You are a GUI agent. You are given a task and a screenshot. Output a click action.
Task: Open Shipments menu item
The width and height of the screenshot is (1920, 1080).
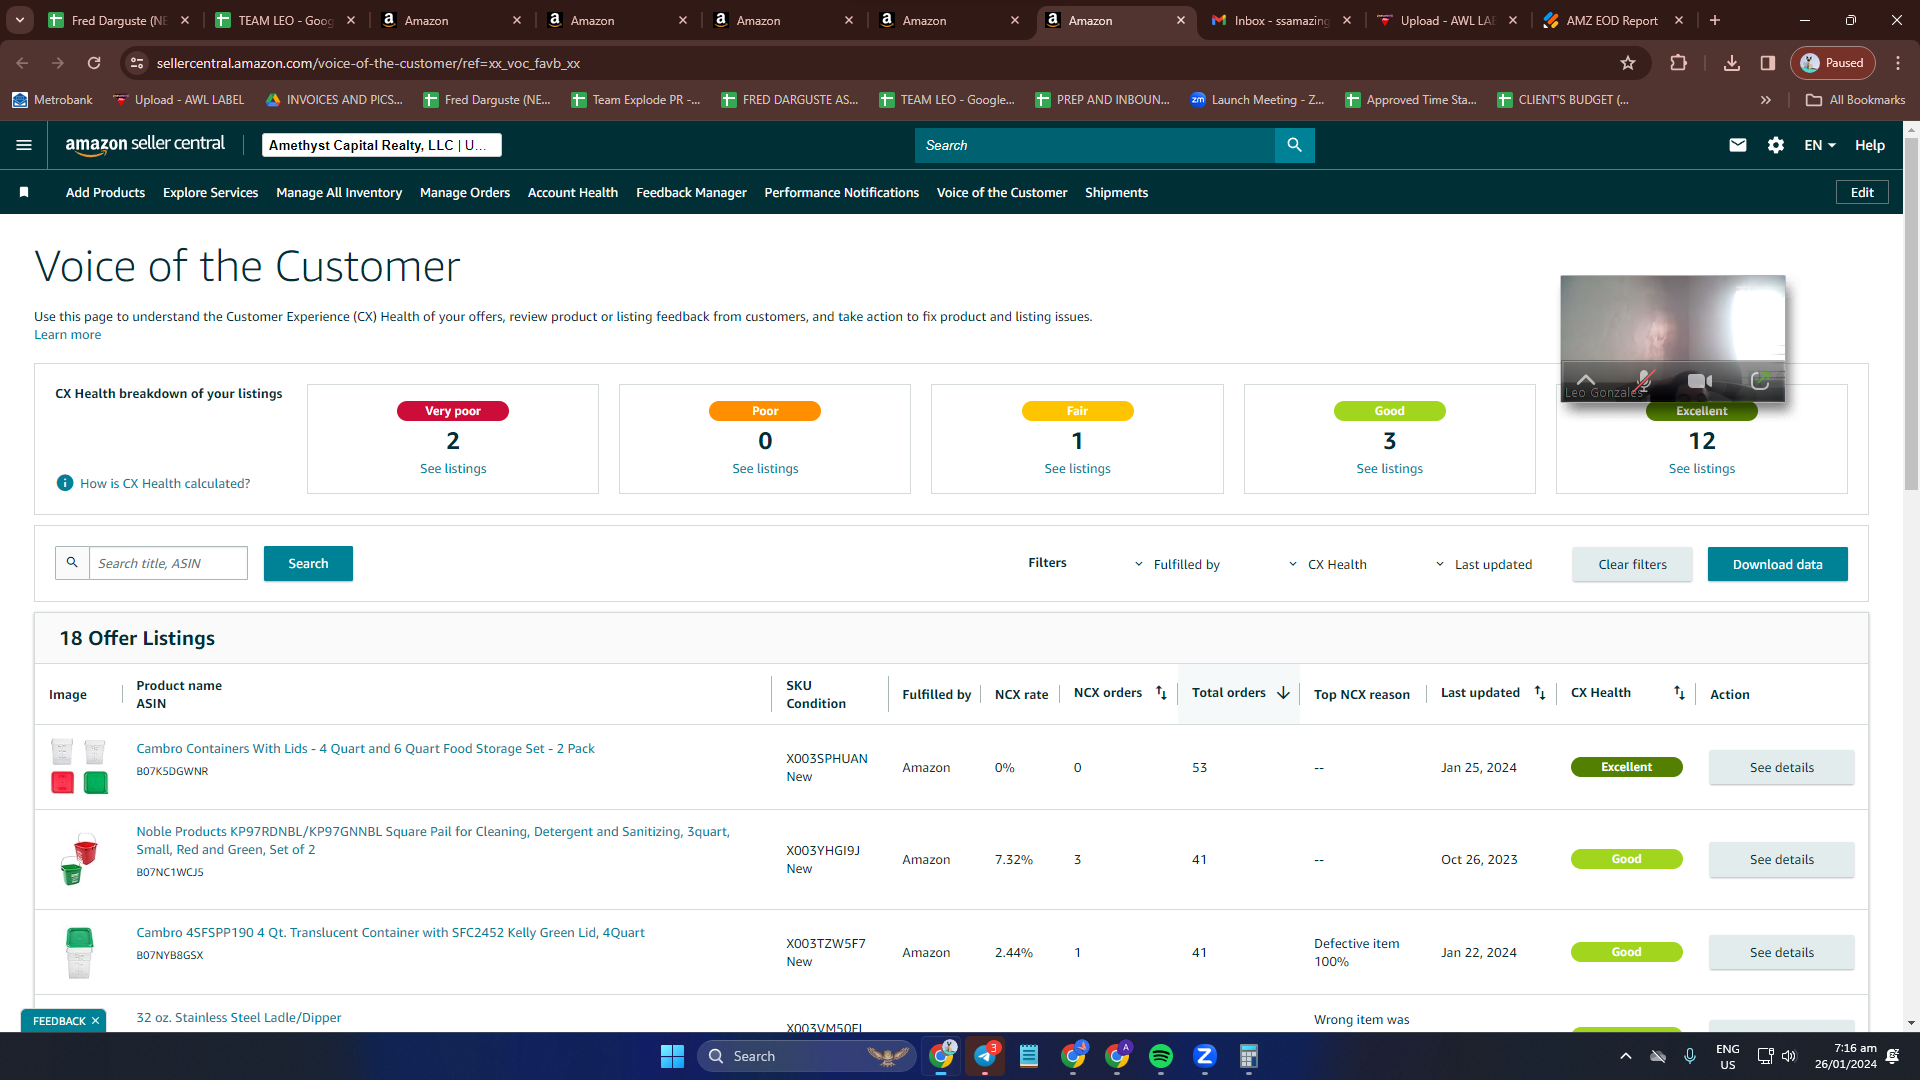1116,192
